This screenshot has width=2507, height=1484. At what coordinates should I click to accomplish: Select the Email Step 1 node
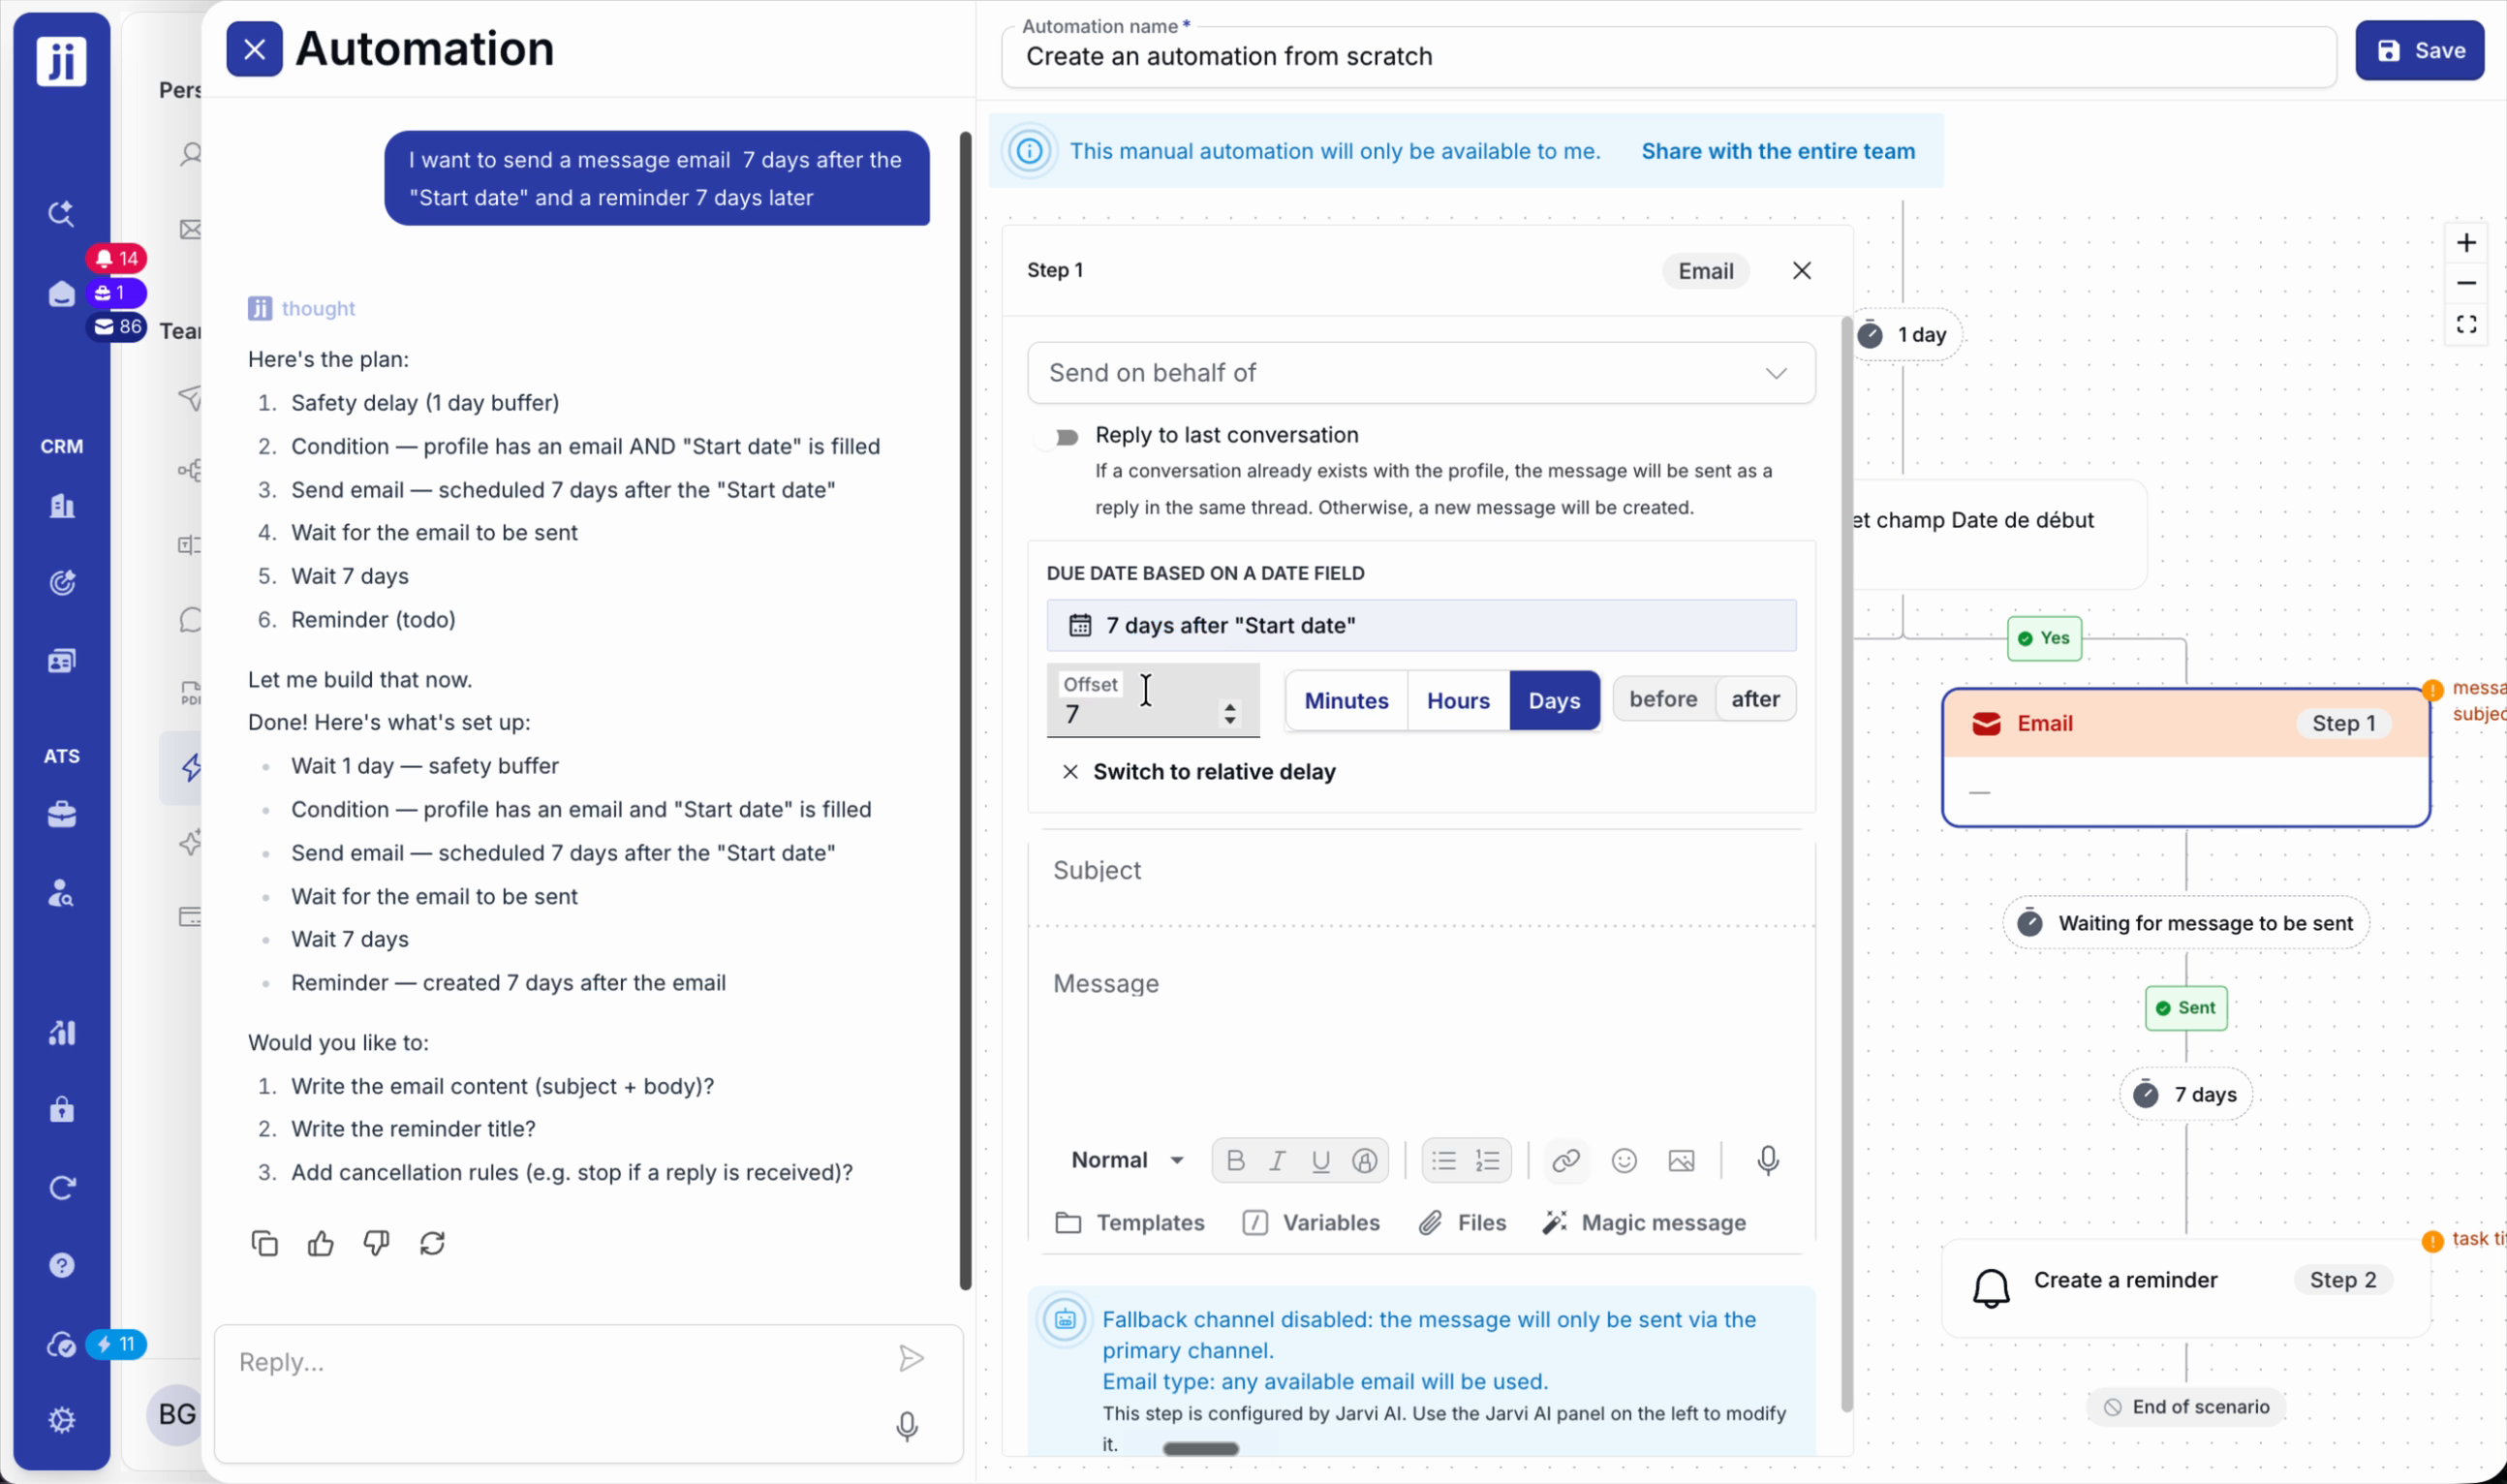[x=2185, y=757]
